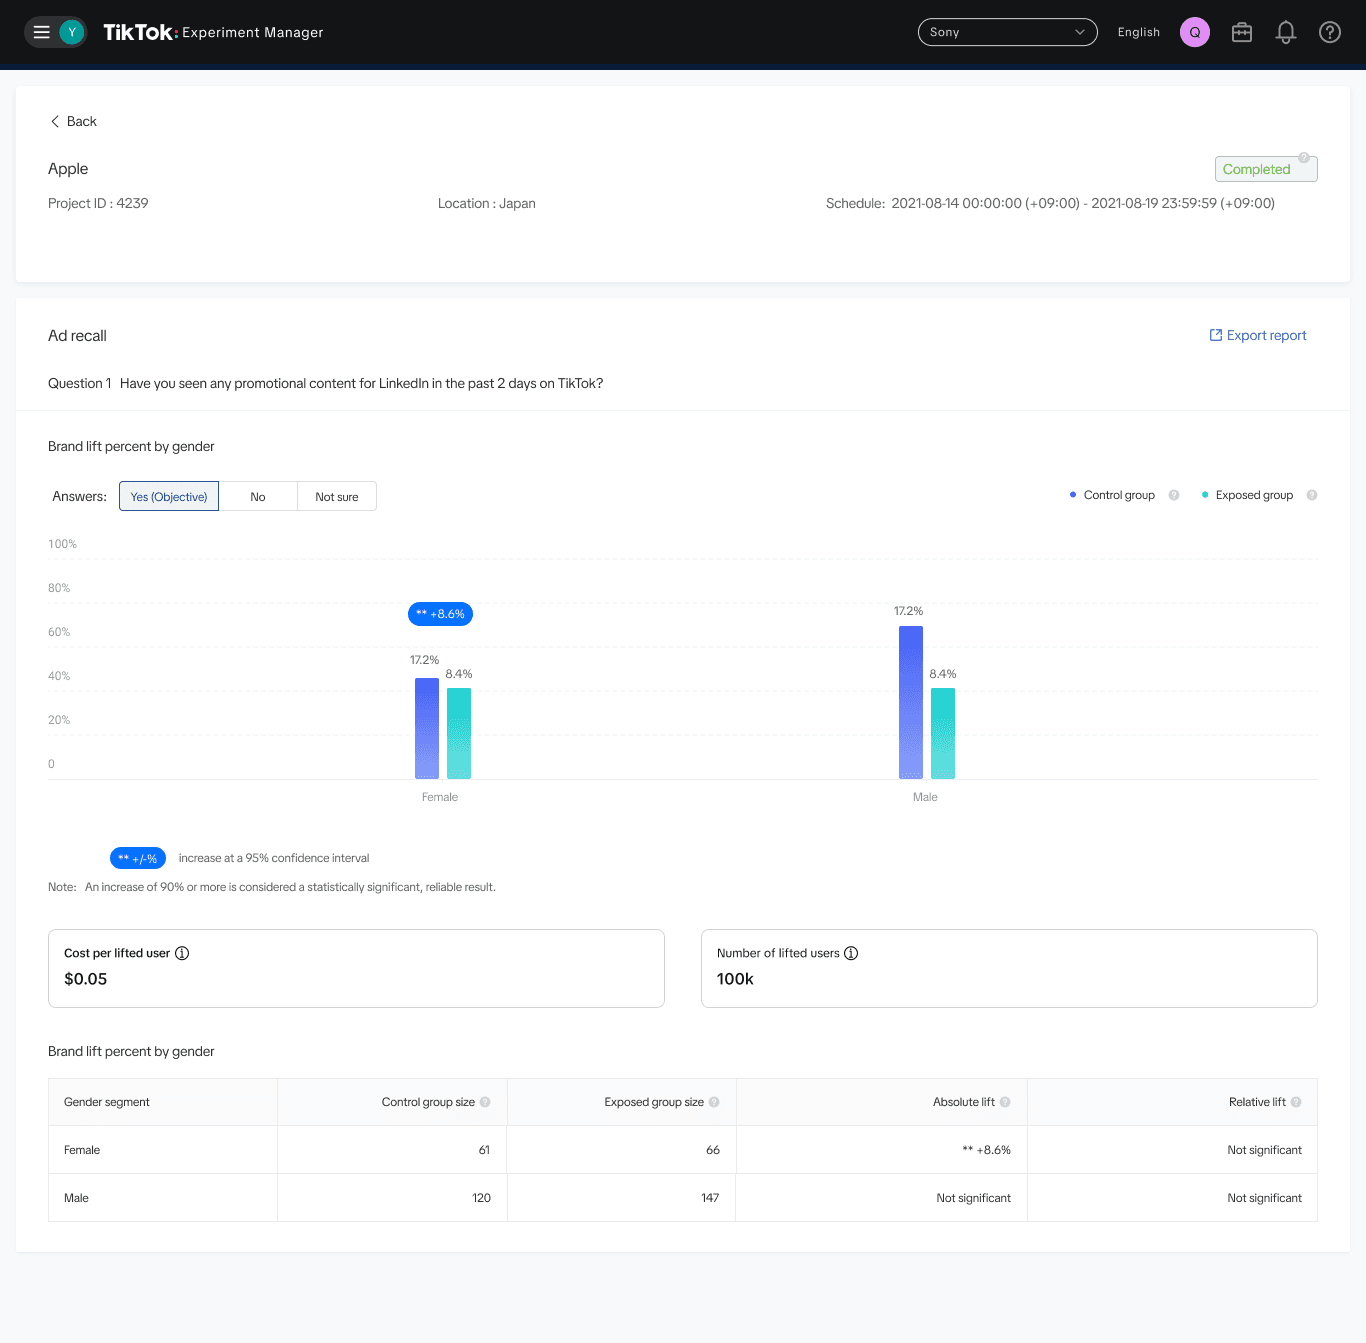The height and width of the screenshot is (1343, 1366).
Task: Click the help icon in Relative lift header
Action: pyautogui.click(x=1296, y=1102)
